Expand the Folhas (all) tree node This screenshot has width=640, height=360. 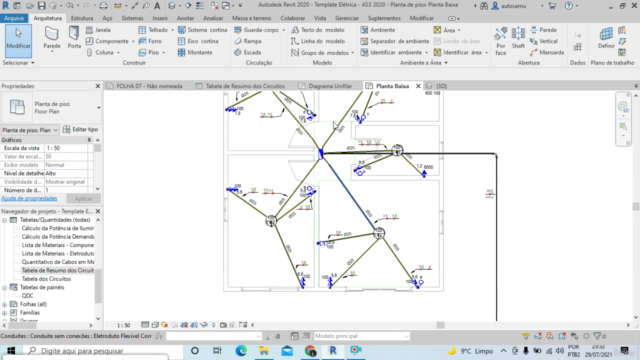coord(4,304)
